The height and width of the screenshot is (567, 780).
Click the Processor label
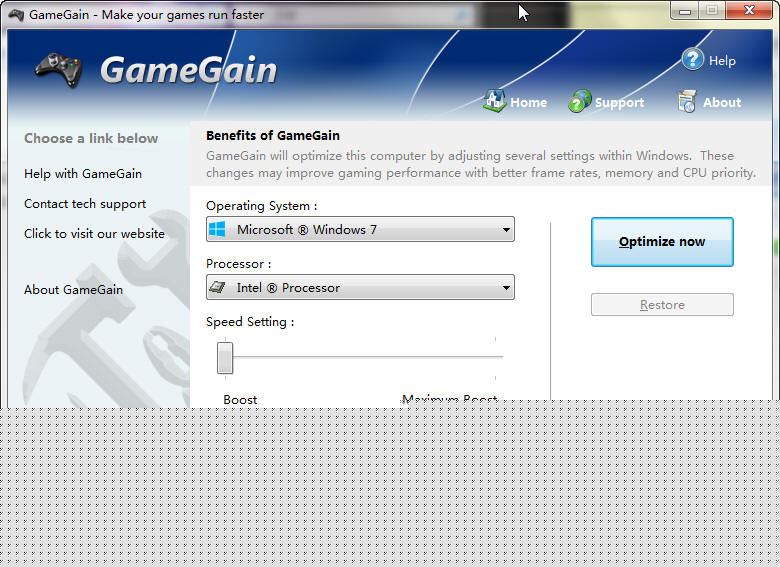pyautogui.click(x=239, y=264)
